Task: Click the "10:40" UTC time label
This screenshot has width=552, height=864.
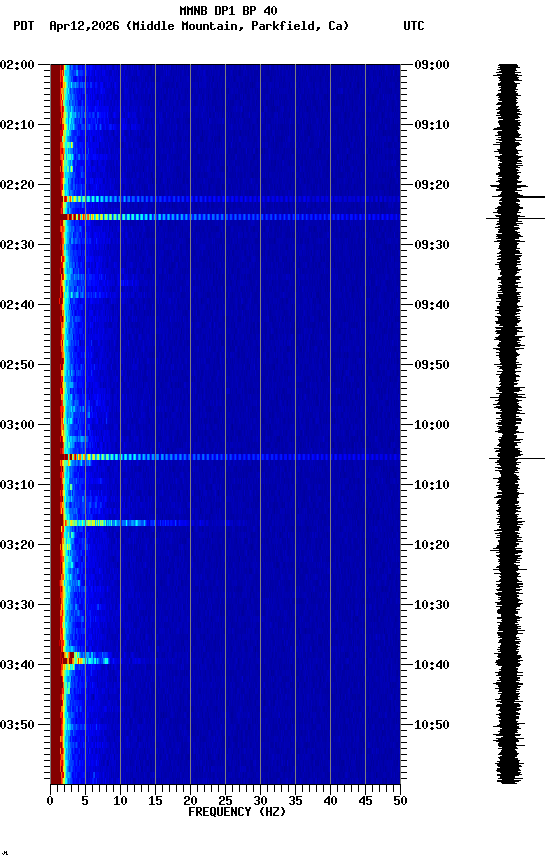Action: tap(432, 665)
